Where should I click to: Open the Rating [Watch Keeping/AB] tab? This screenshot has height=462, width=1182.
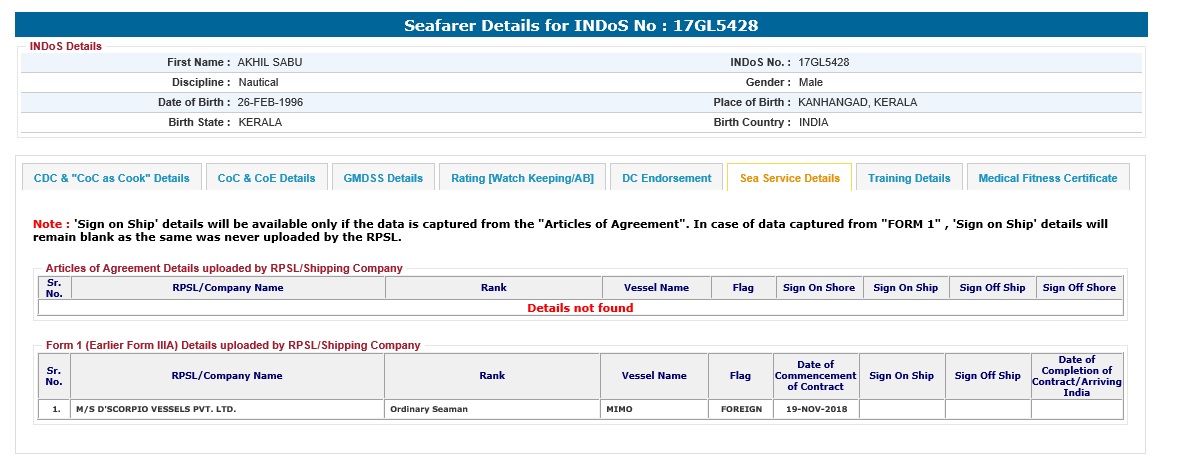522,178
